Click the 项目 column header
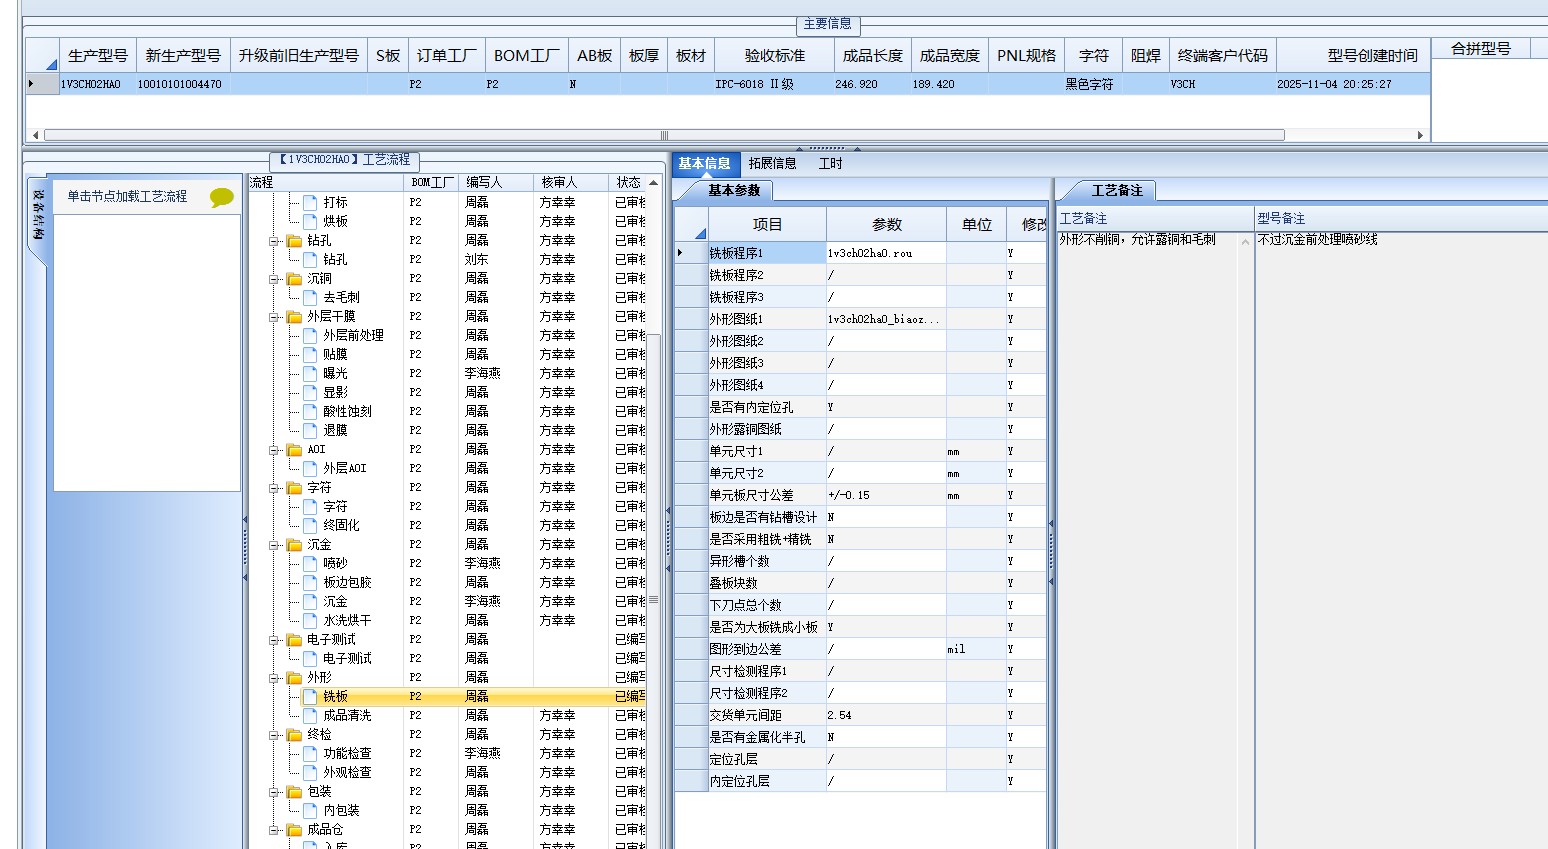The height and width of the screenshot is (849, 1548). point(767,225)
